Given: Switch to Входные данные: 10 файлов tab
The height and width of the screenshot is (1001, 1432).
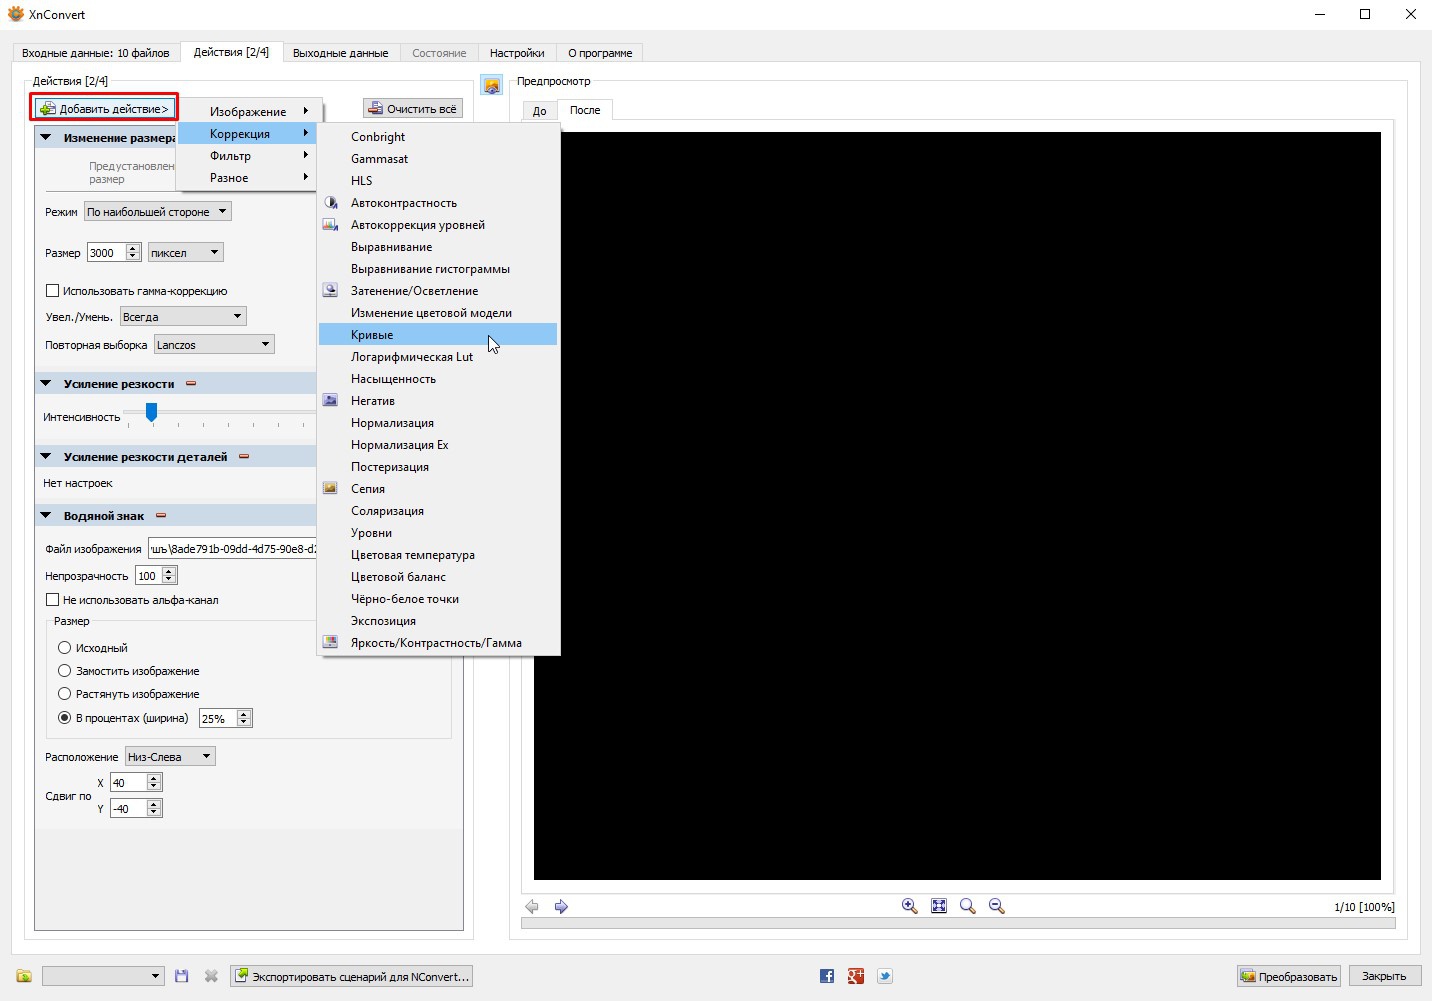Looking at the screenshot, I should [96, 53].
